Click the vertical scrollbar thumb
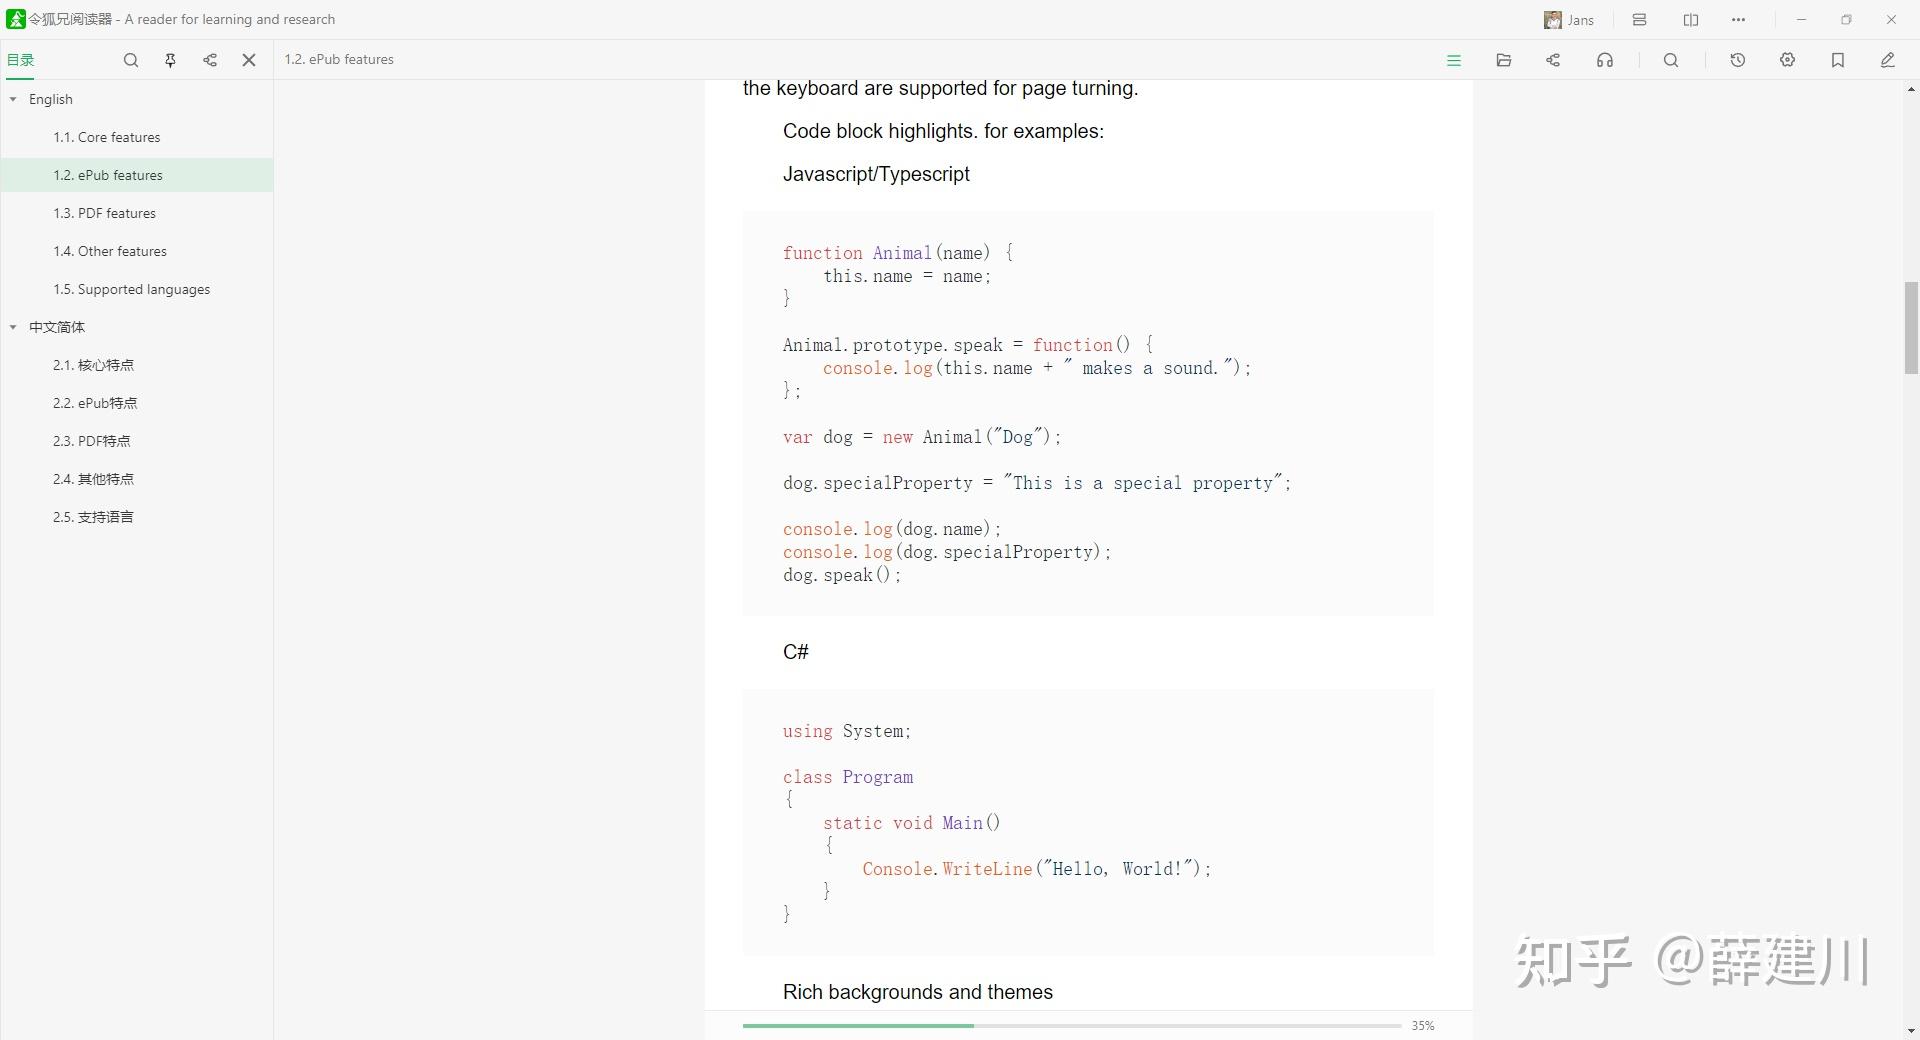The height and width of the screenshot is (1040, 1920). (1911, 328)
